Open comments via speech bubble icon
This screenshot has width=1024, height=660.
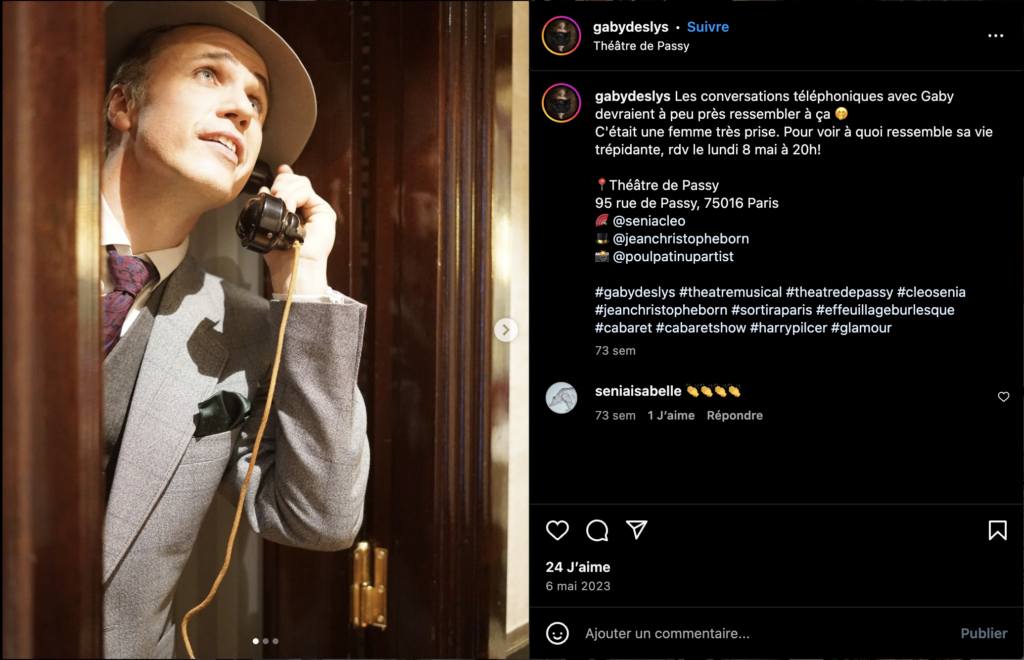point(597,531)
